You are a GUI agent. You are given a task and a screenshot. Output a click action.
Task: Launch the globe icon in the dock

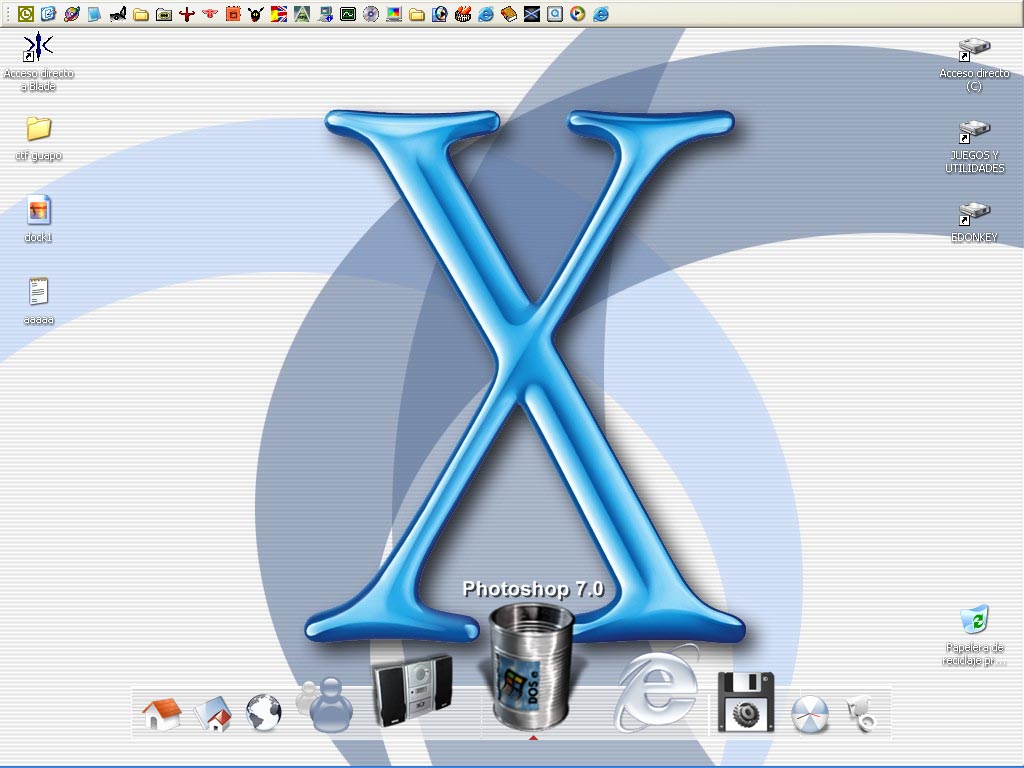(264, 712)
